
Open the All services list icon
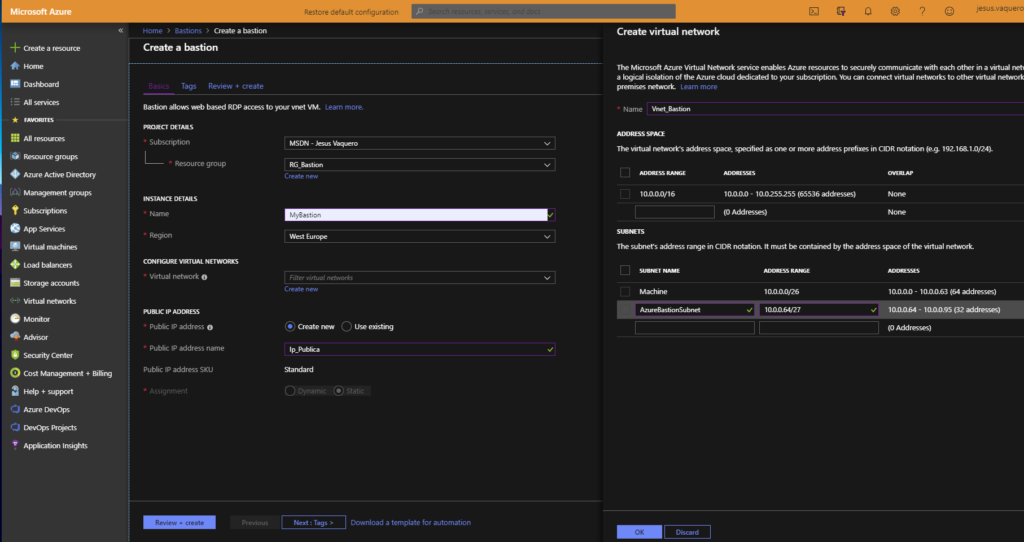[15, 102]
